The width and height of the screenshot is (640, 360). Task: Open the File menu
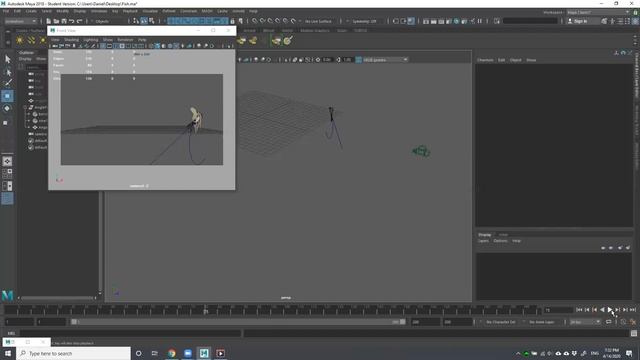(x=6, y=11)
